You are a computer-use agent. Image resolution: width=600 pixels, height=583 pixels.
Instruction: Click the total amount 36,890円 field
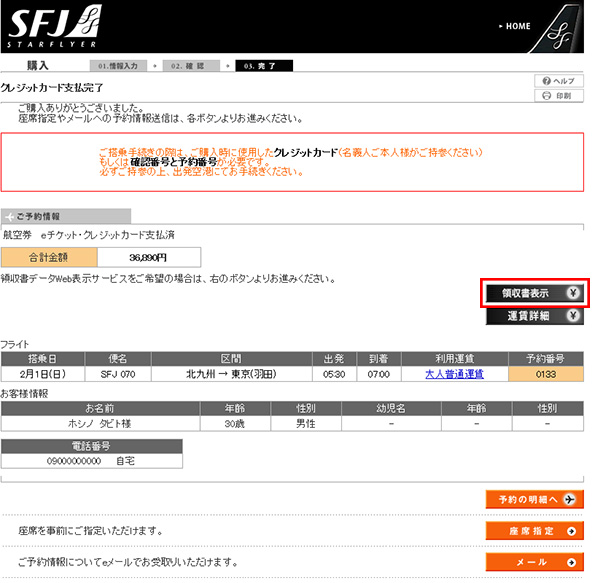point(148,257)
